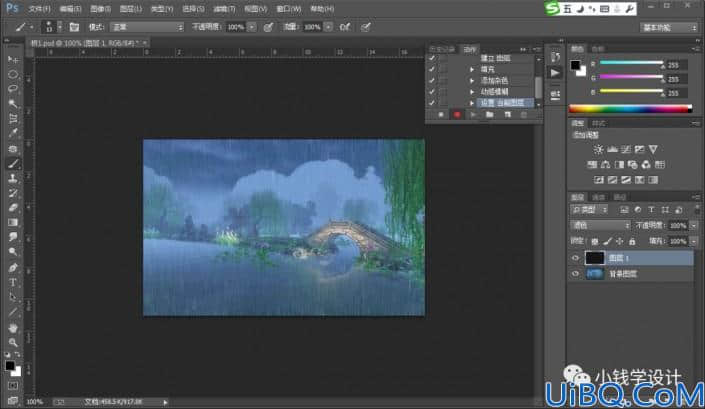Select the Lasso tool
Viewport: 705px width, 409px height.
[x=13, y=89]
